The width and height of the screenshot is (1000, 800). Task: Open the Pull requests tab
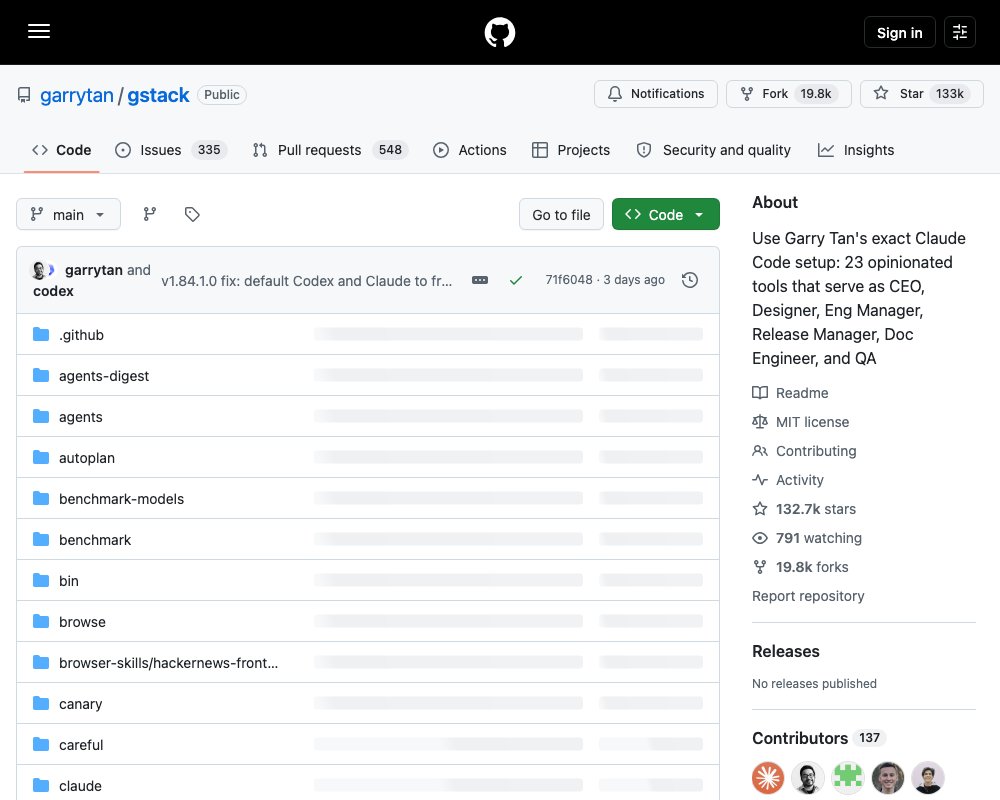[x=330, y=150]
